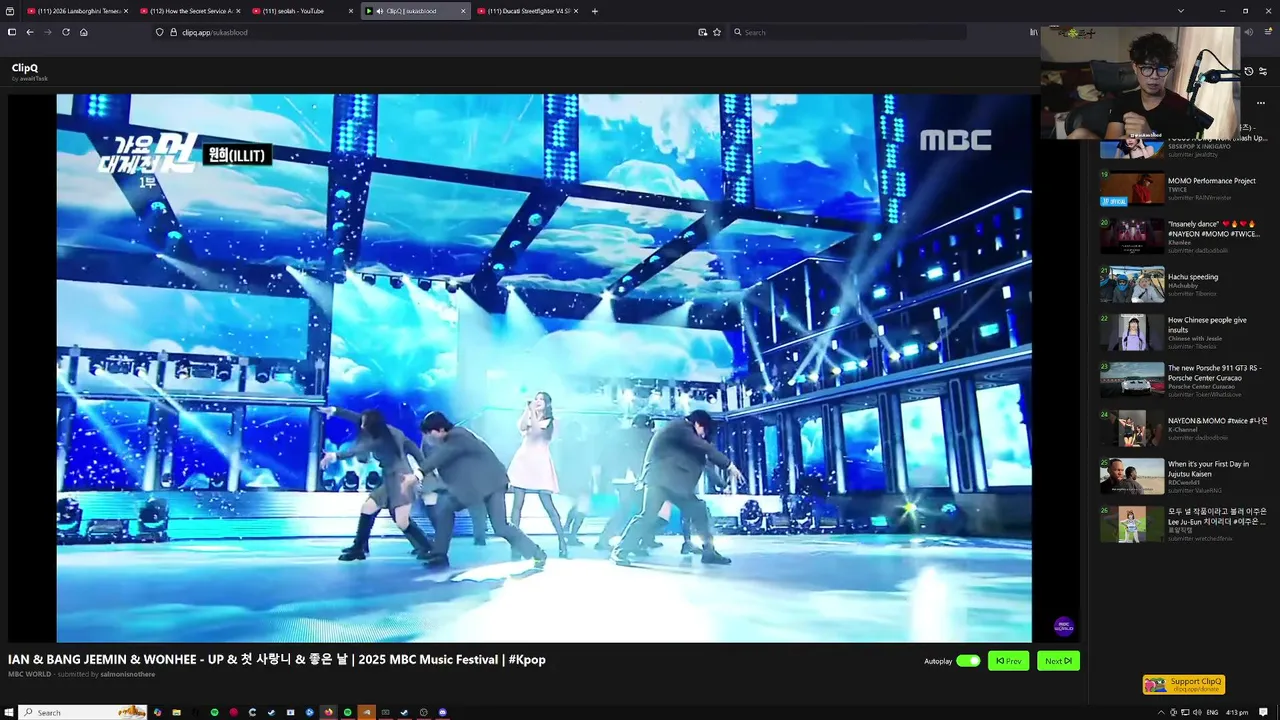This screenshot has height=720, width=1280.
Task: Open the Windows Start menu
Action: coord(9,712)
